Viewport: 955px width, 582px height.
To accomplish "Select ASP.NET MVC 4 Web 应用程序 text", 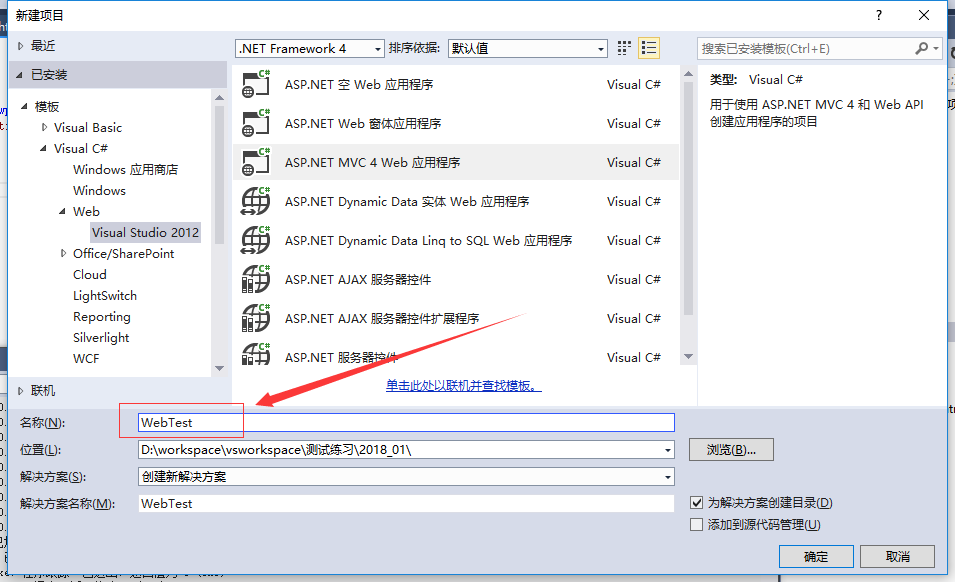I will tap(372, 163).
